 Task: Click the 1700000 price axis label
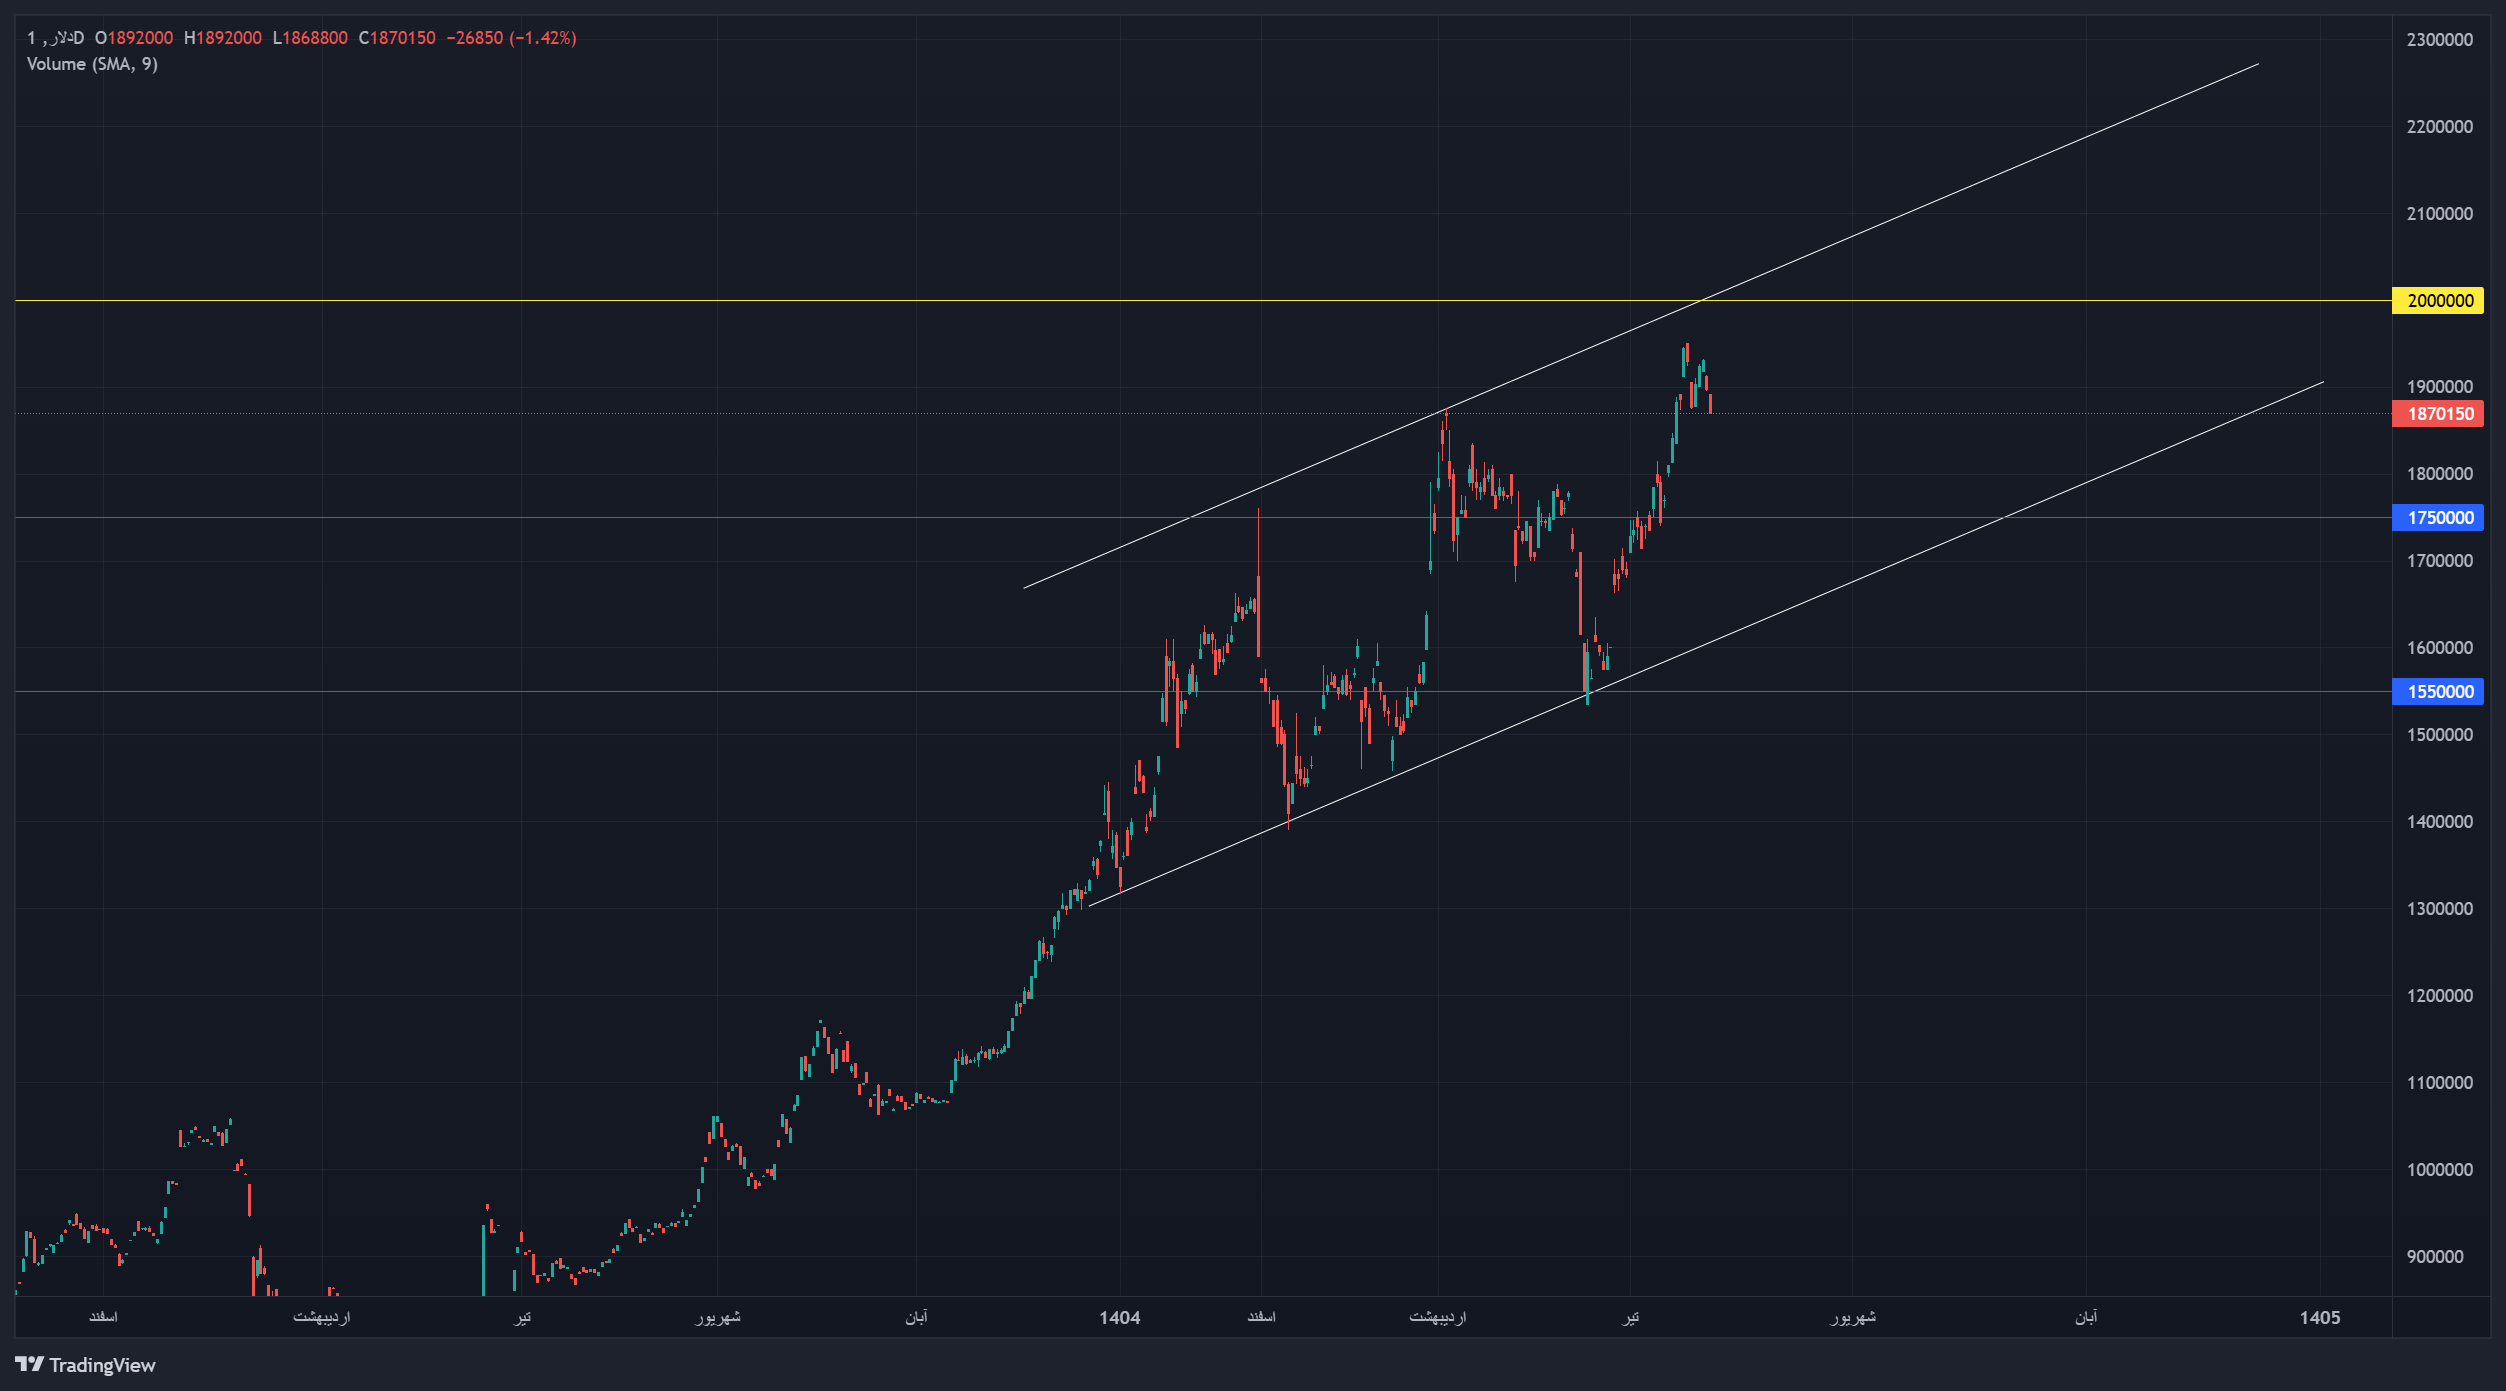tap(2440, 561)
